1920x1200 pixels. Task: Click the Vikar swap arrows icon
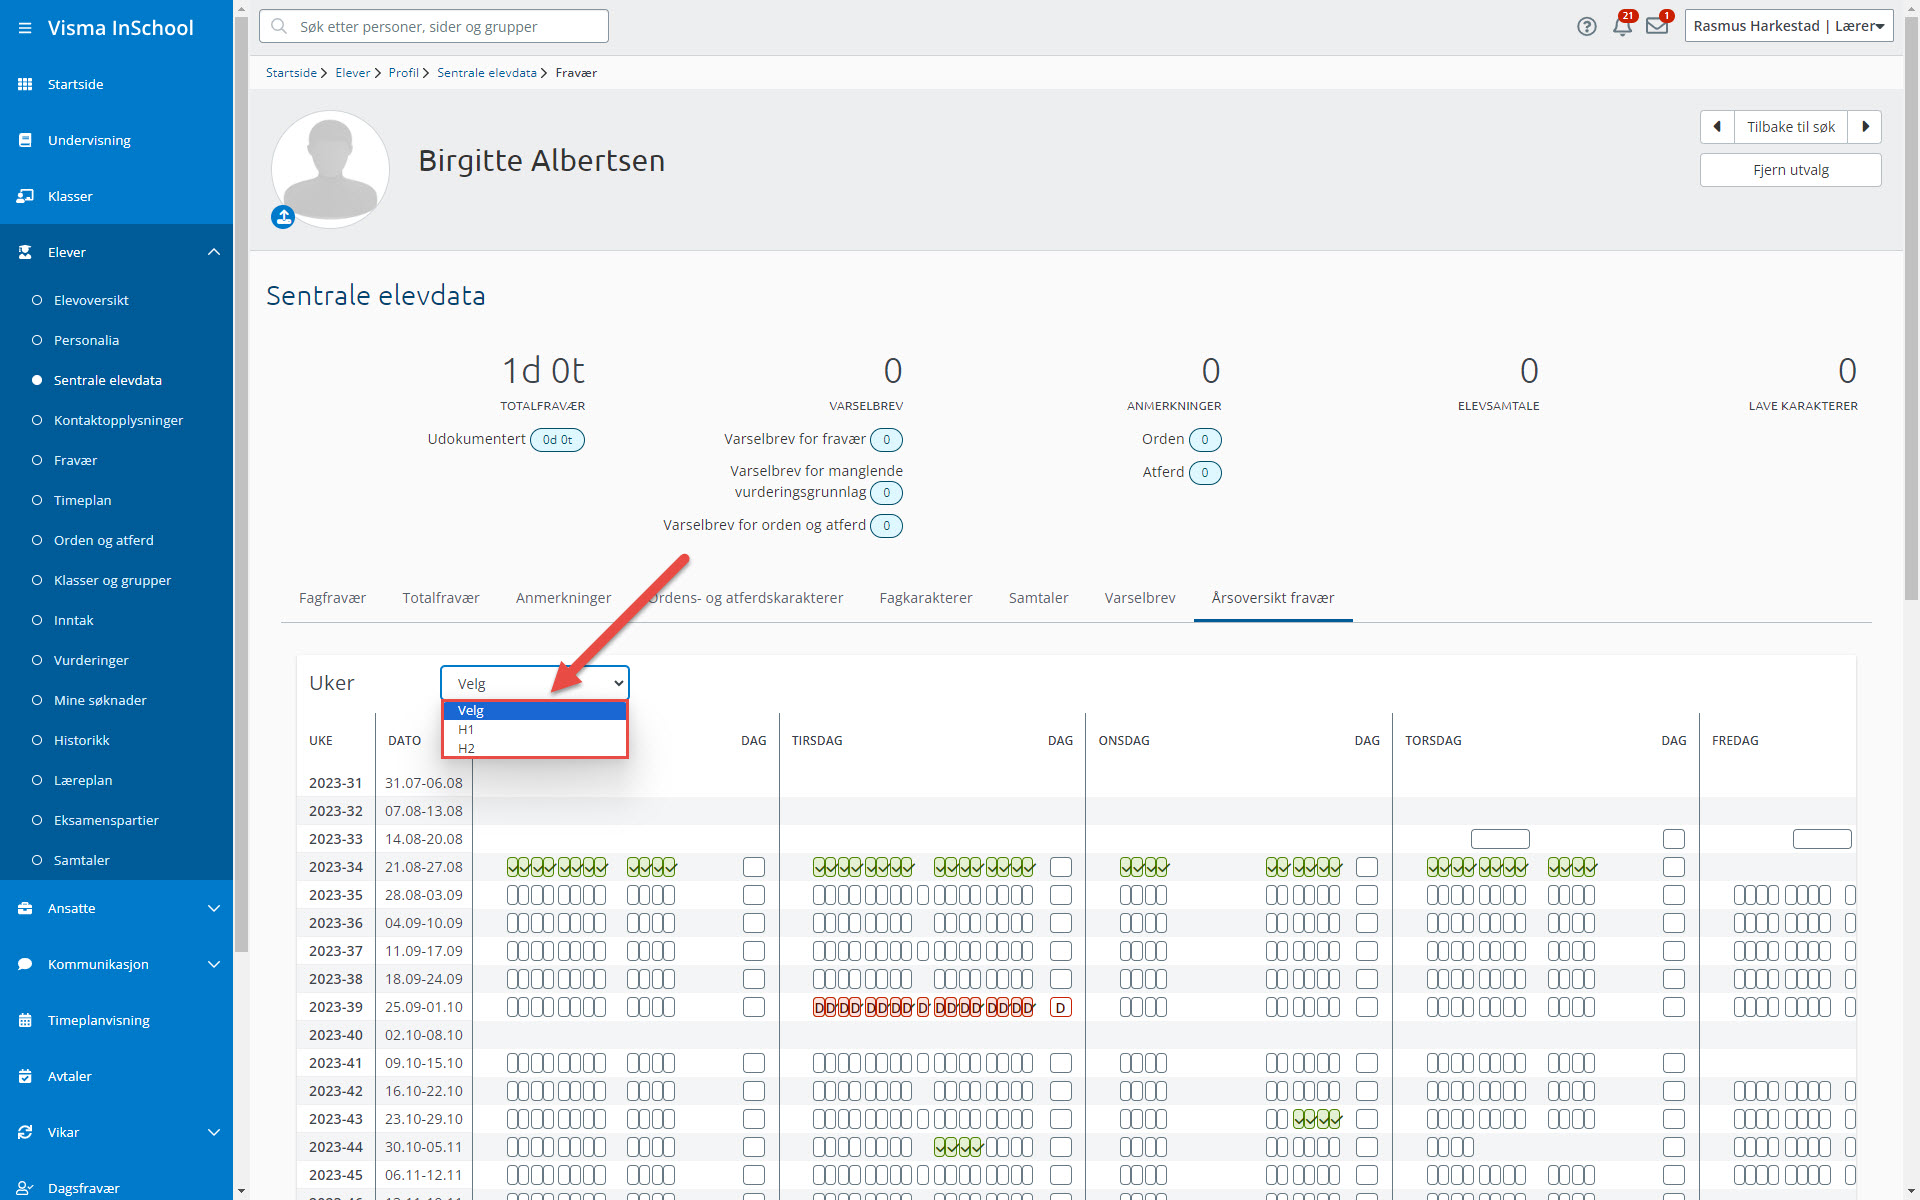25,1132
